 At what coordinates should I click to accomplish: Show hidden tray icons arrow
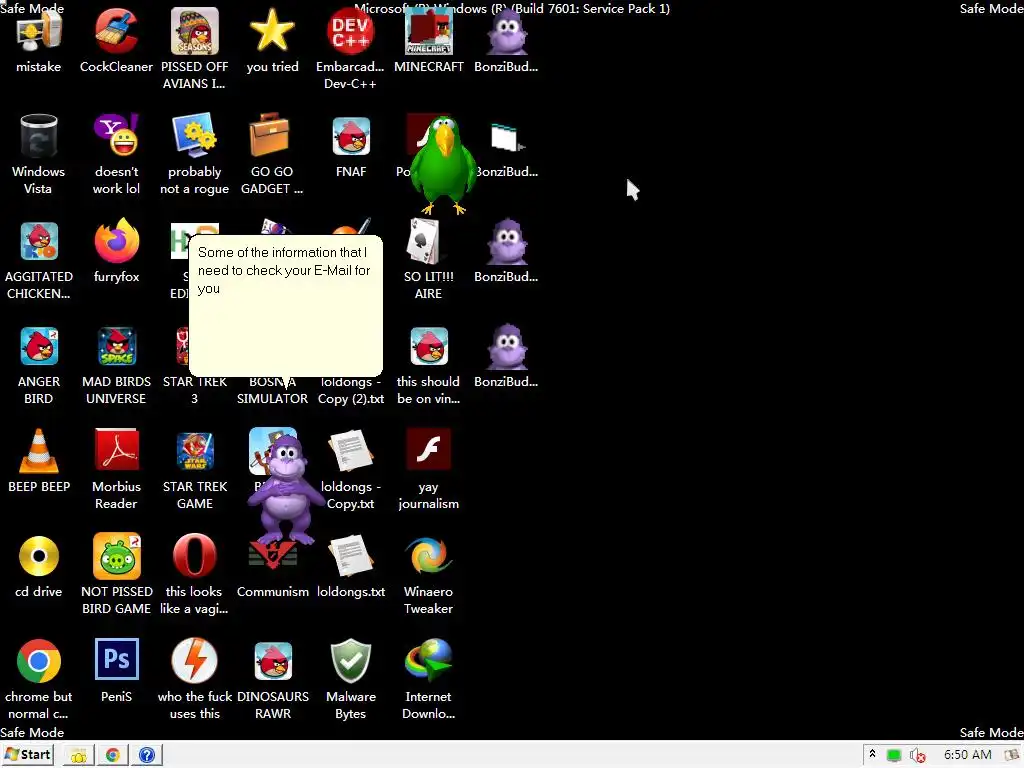[x=872, y=754]
